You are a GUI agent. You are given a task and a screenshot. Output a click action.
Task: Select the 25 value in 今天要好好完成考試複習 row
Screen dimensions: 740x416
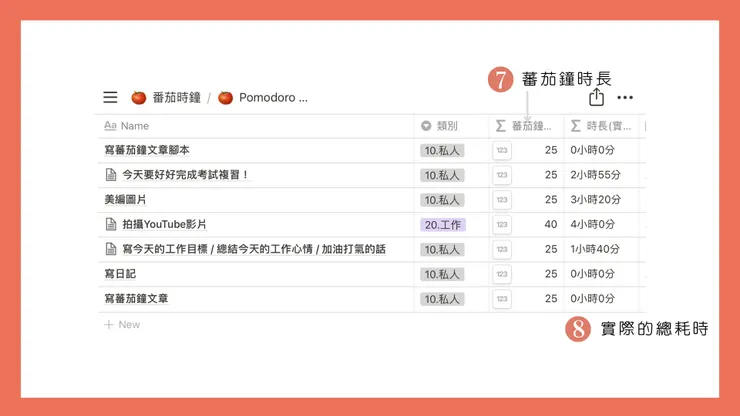coord(551,175)
